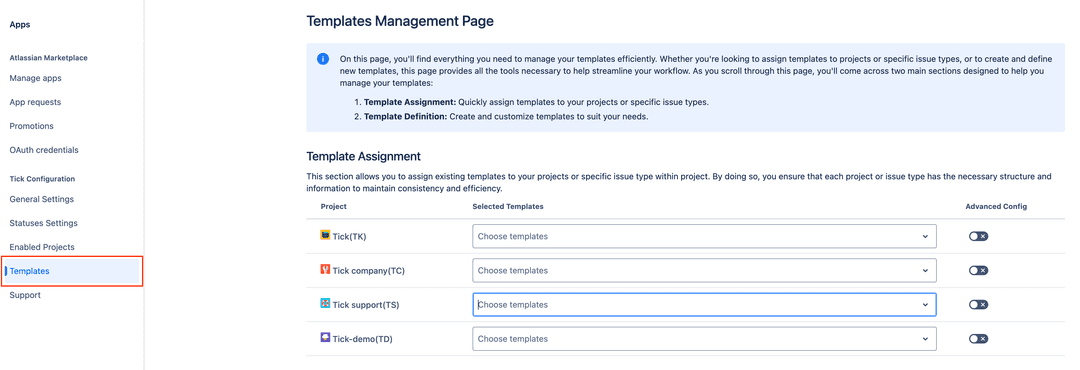
Task: Open OAuth credentials in the sidebar
Action: pos(44,150)
